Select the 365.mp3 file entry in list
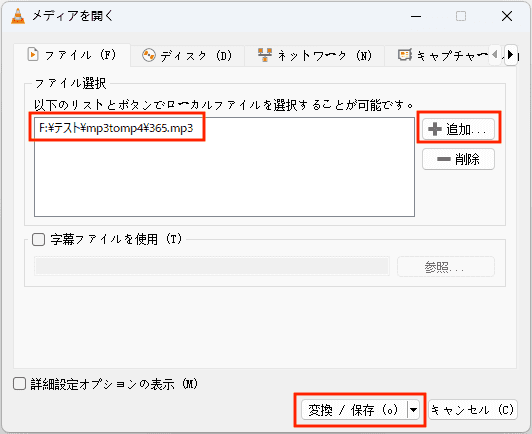Viewport: 532px width, 434px height. [116, 128]
